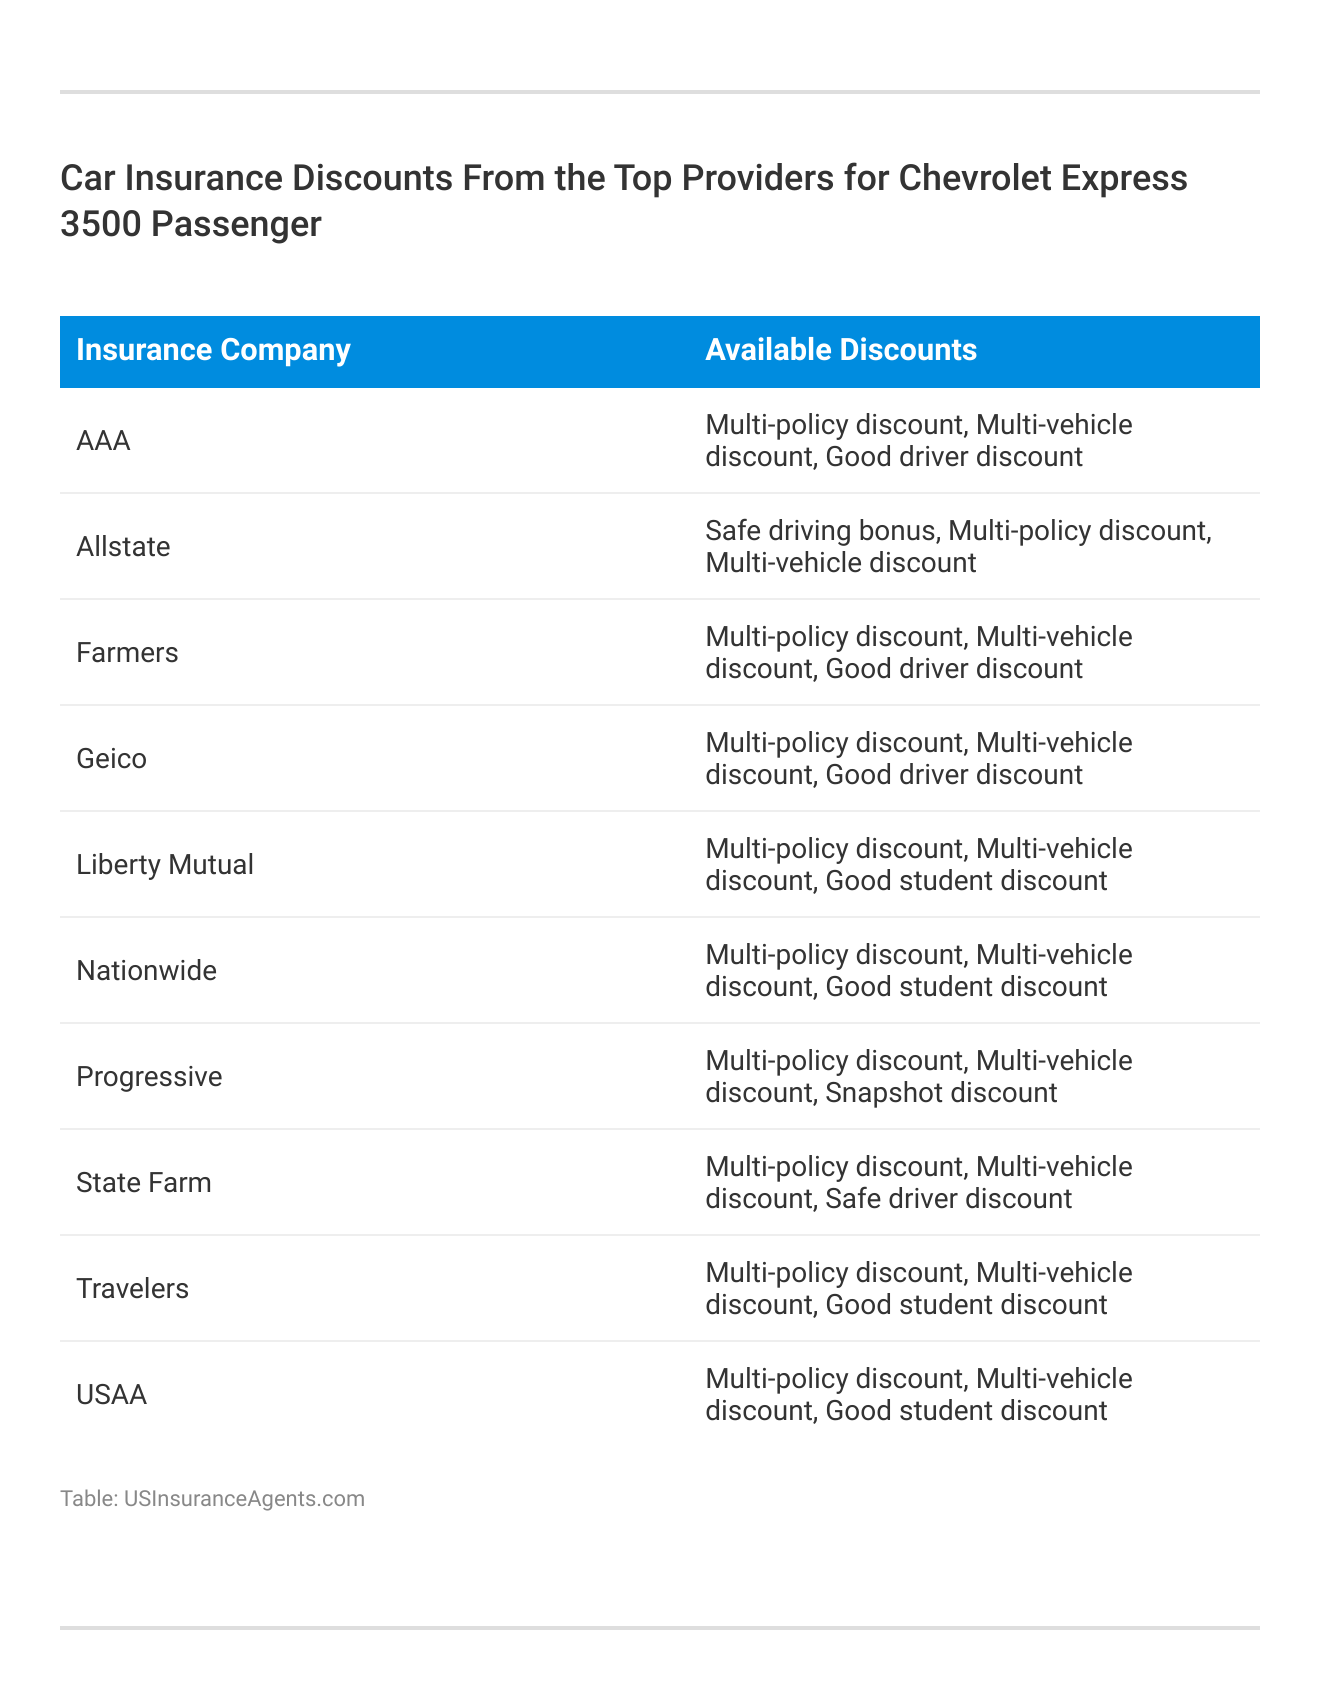Select USAA in the company column
Screen dimensions: 1320x1698
(x=111, y=1395)
